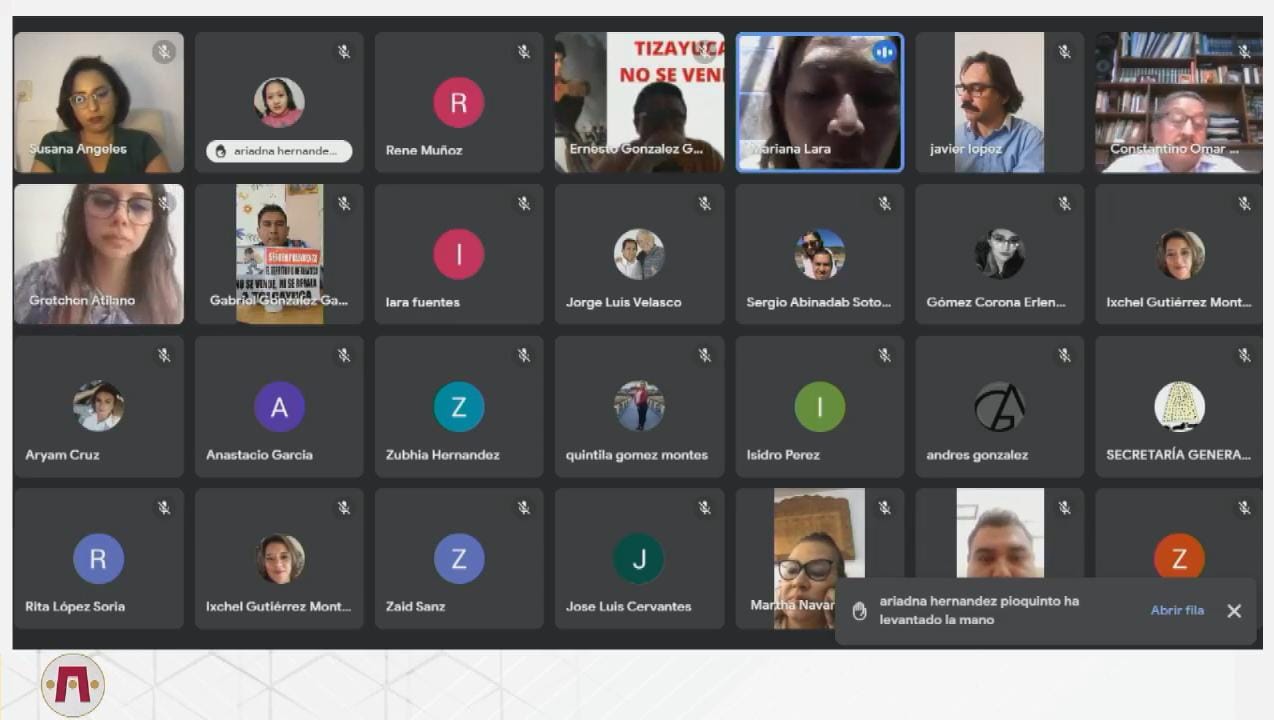Click andres gonzalez's profile picture
Image resolution: width=1274 pixels, height=720 pixels.
point(999,407)
